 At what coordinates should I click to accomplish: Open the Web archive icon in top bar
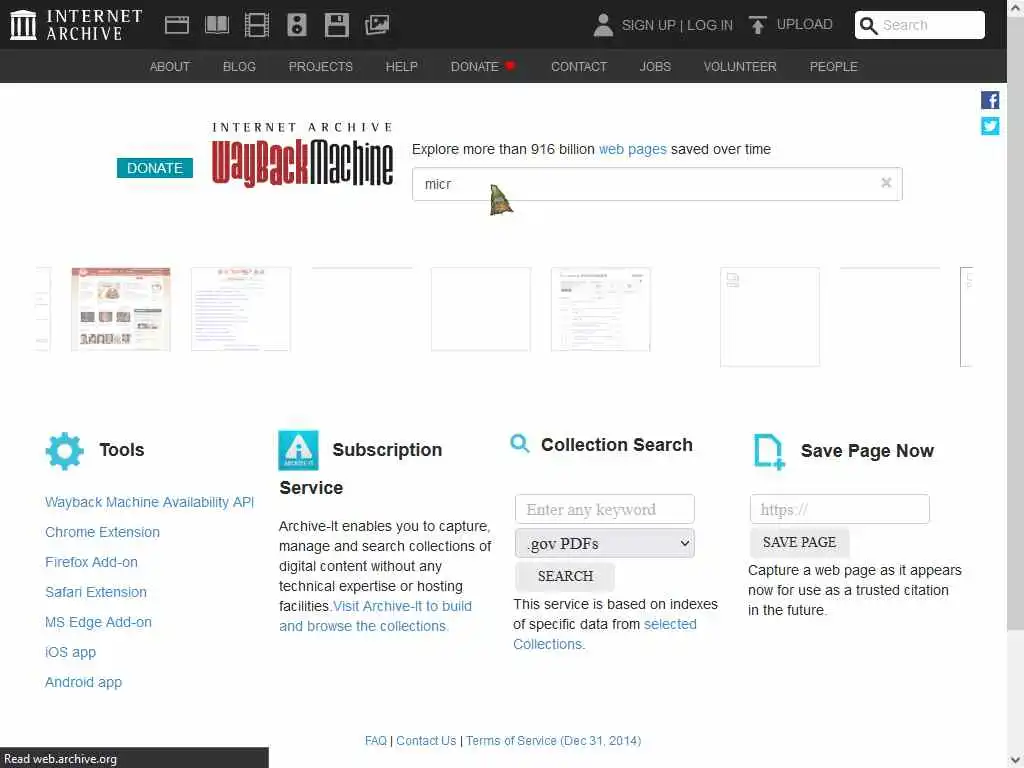[176, 25]
